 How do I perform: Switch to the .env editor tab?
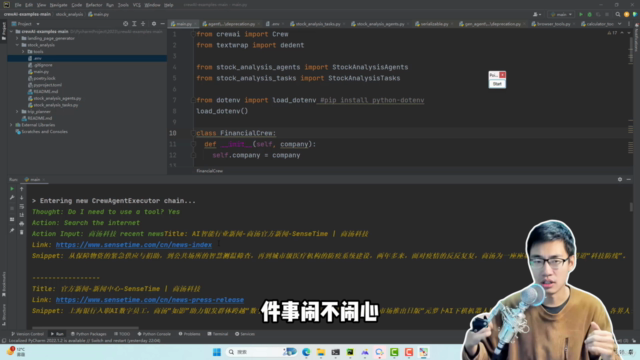(x=273, y=24)
